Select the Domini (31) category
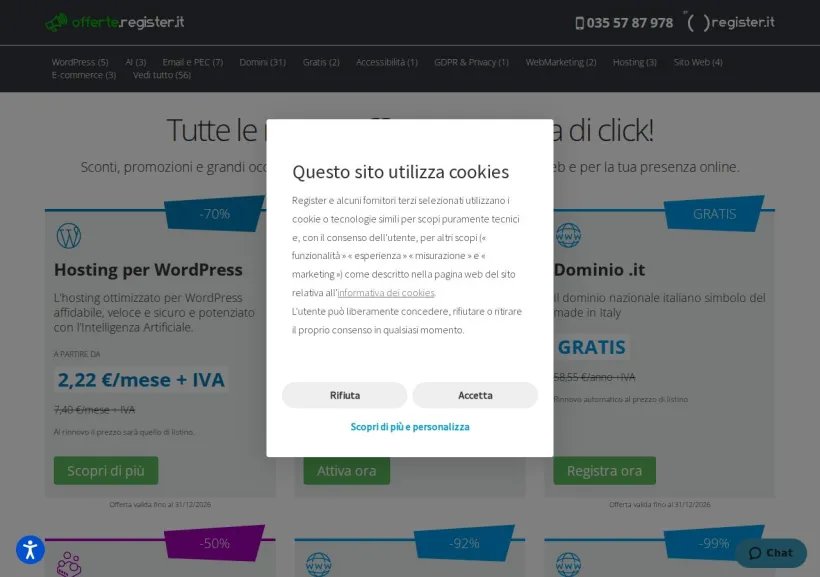Image resolution: width=820 pixels, height=577 pixels. click(x=263, y=62)
